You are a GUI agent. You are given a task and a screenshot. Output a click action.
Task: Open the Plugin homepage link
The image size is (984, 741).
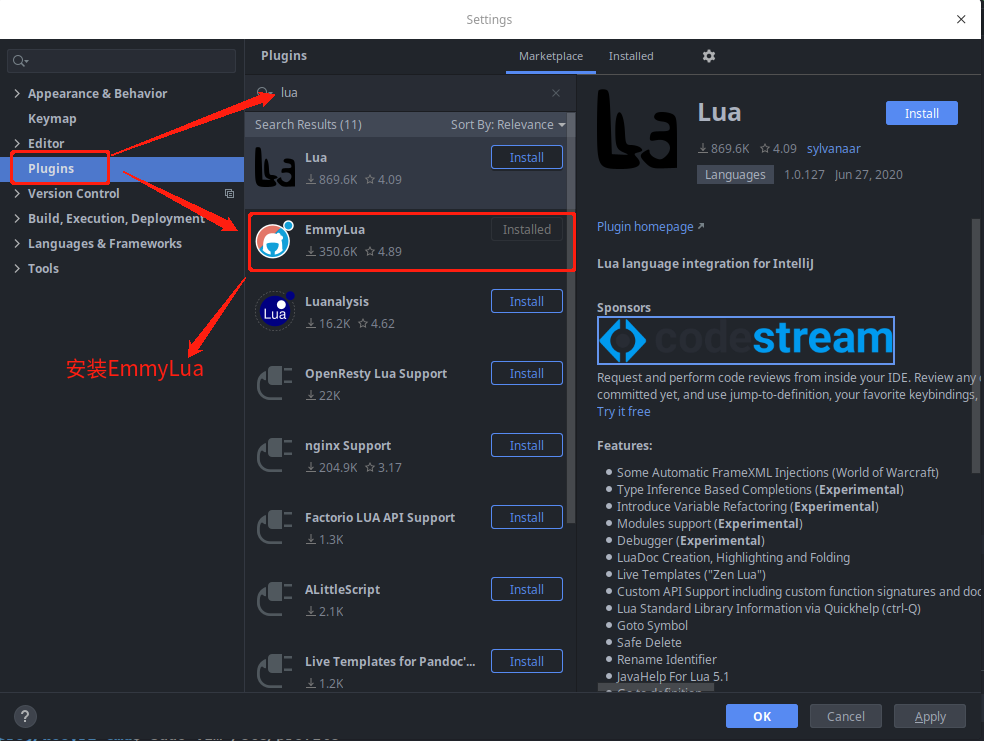[650, 227]
